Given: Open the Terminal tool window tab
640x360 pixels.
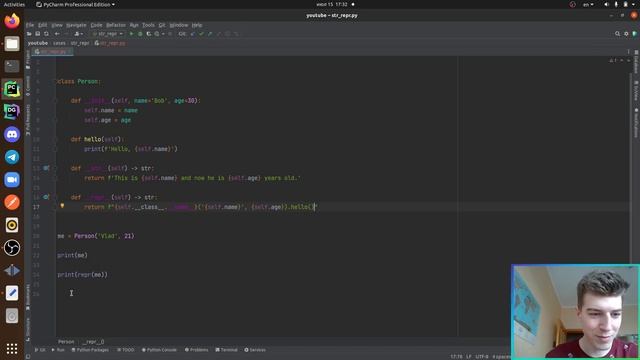Looking at the screenshot, I should coord(227,350).
